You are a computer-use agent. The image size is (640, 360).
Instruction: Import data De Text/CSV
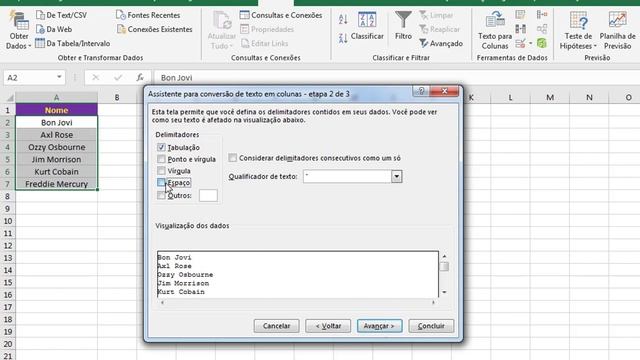pyautogui.click(x=62, y=15)
